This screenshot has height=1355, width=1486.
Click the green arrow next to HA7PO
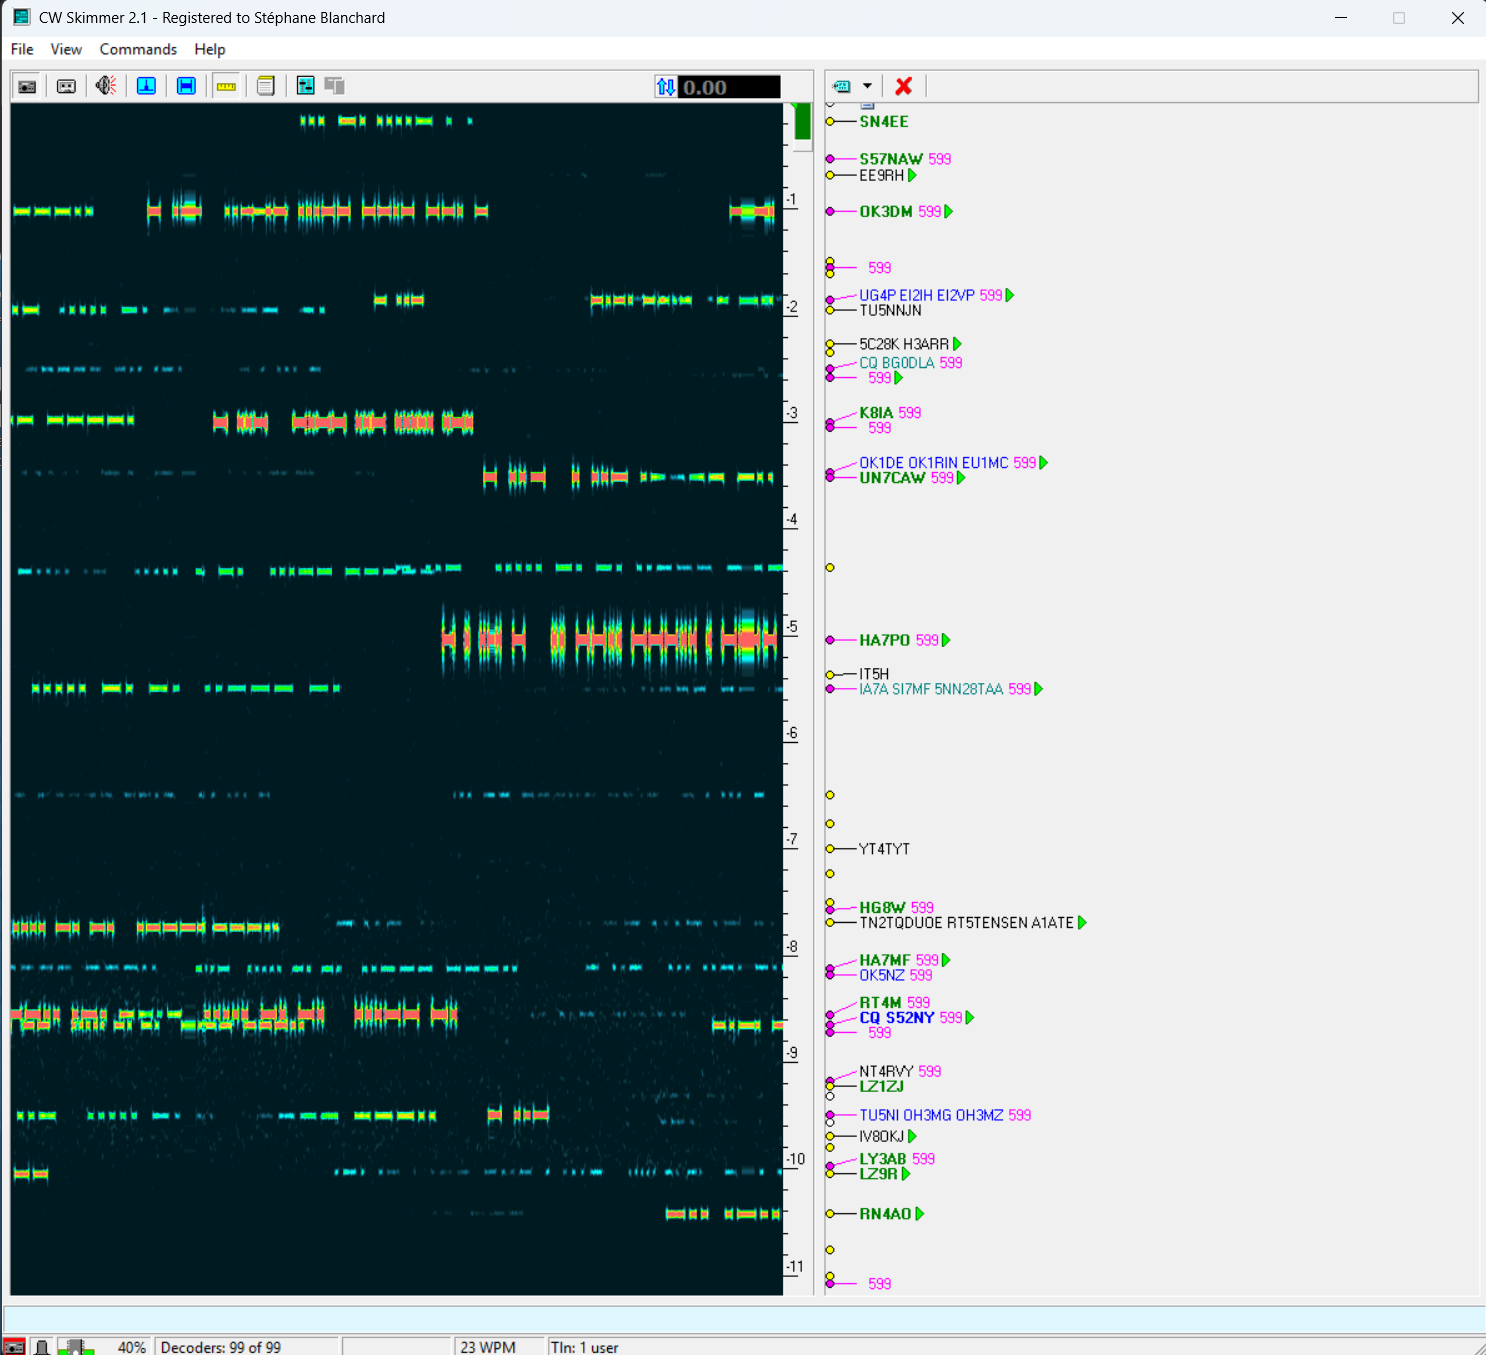[x=946, y=640]
